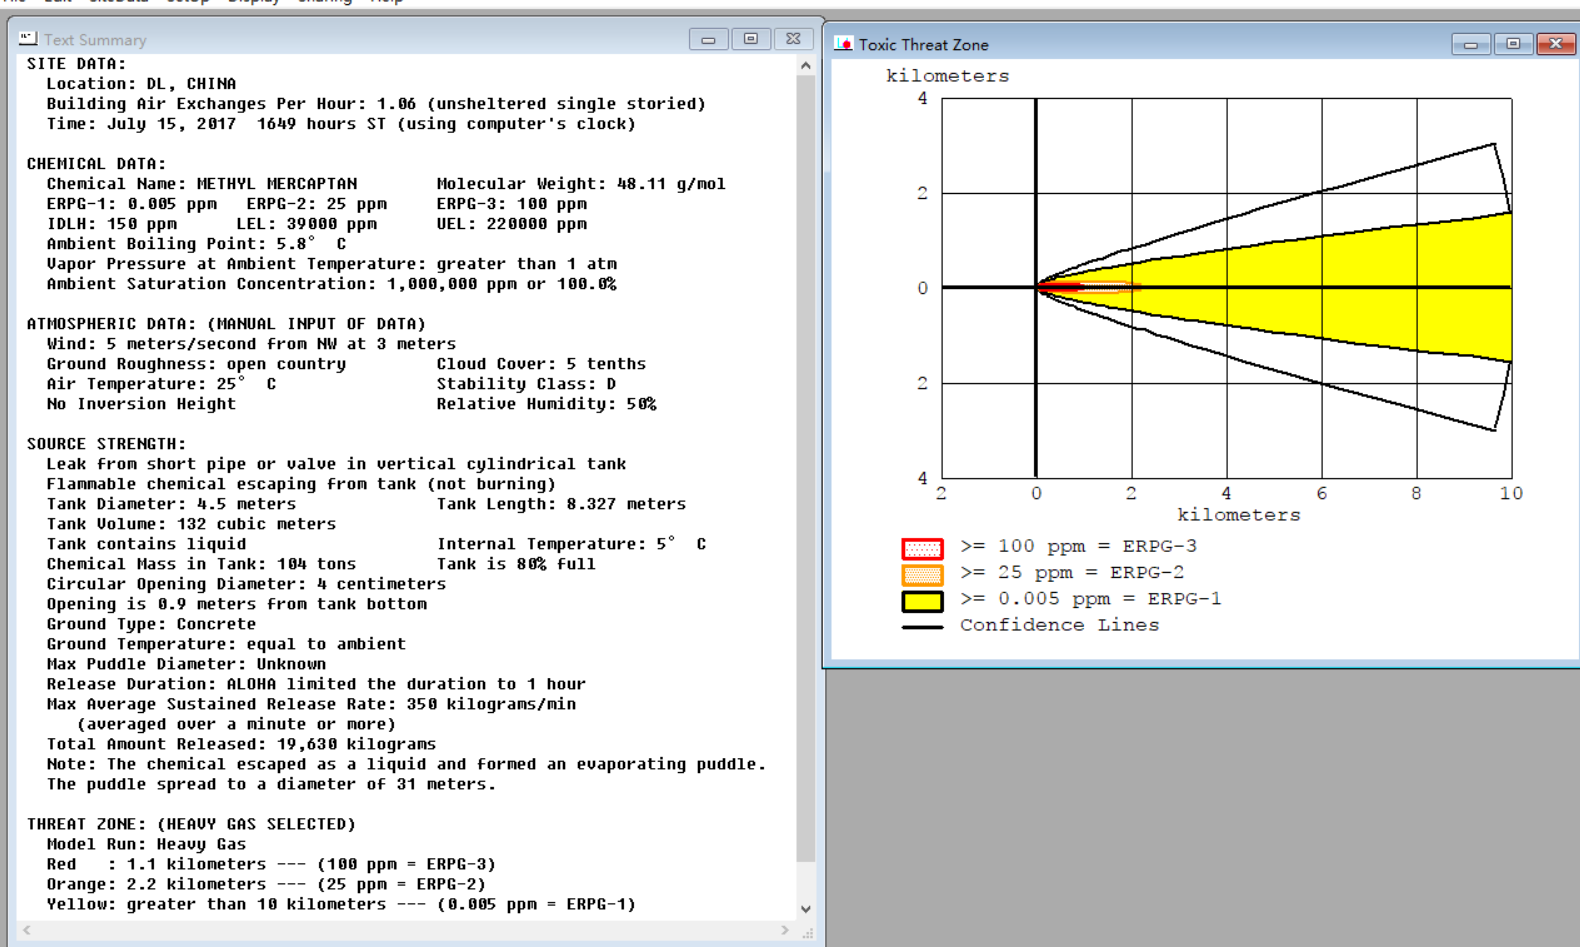This screenshot has width=1580, height=947.
Task: Click the Confidence Lines legend line sample
Action: (x=922, y=627)
